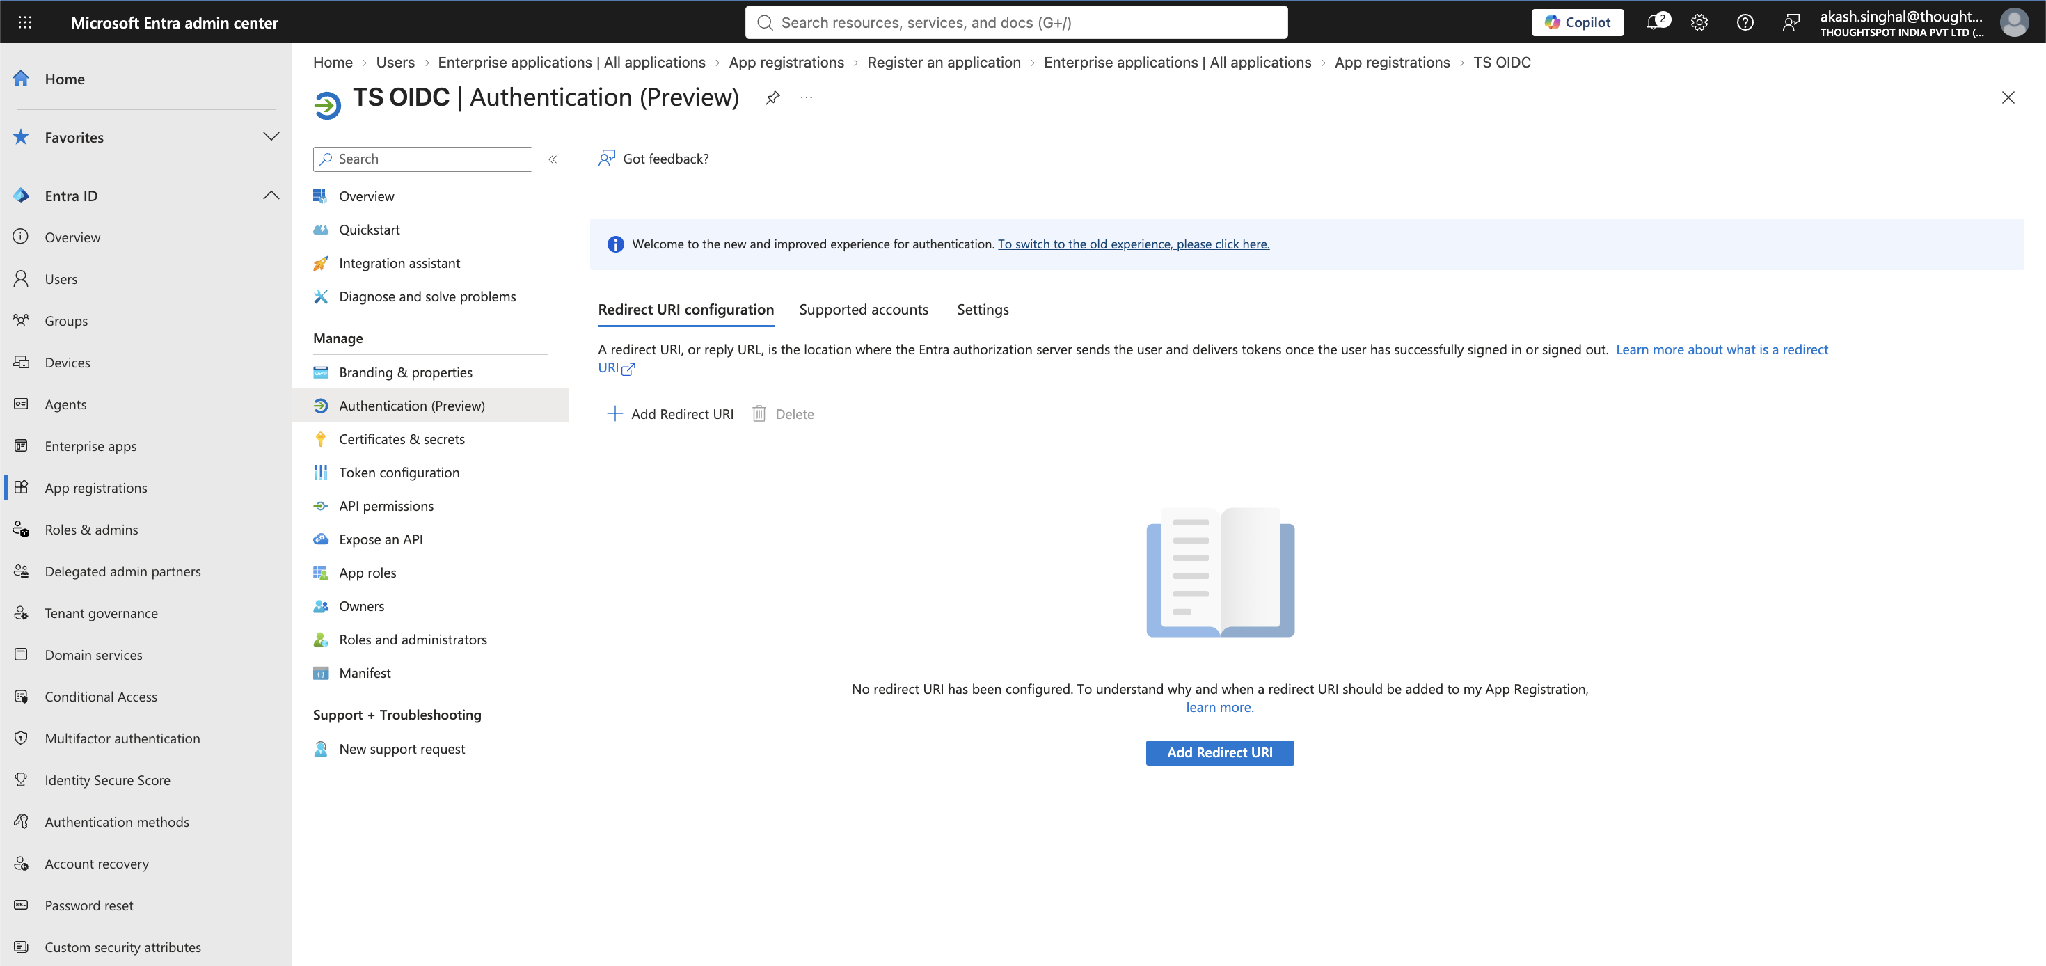Go to Register an application breadcrumb
The image size is (2046, 966).
click(x=944, y=62)
